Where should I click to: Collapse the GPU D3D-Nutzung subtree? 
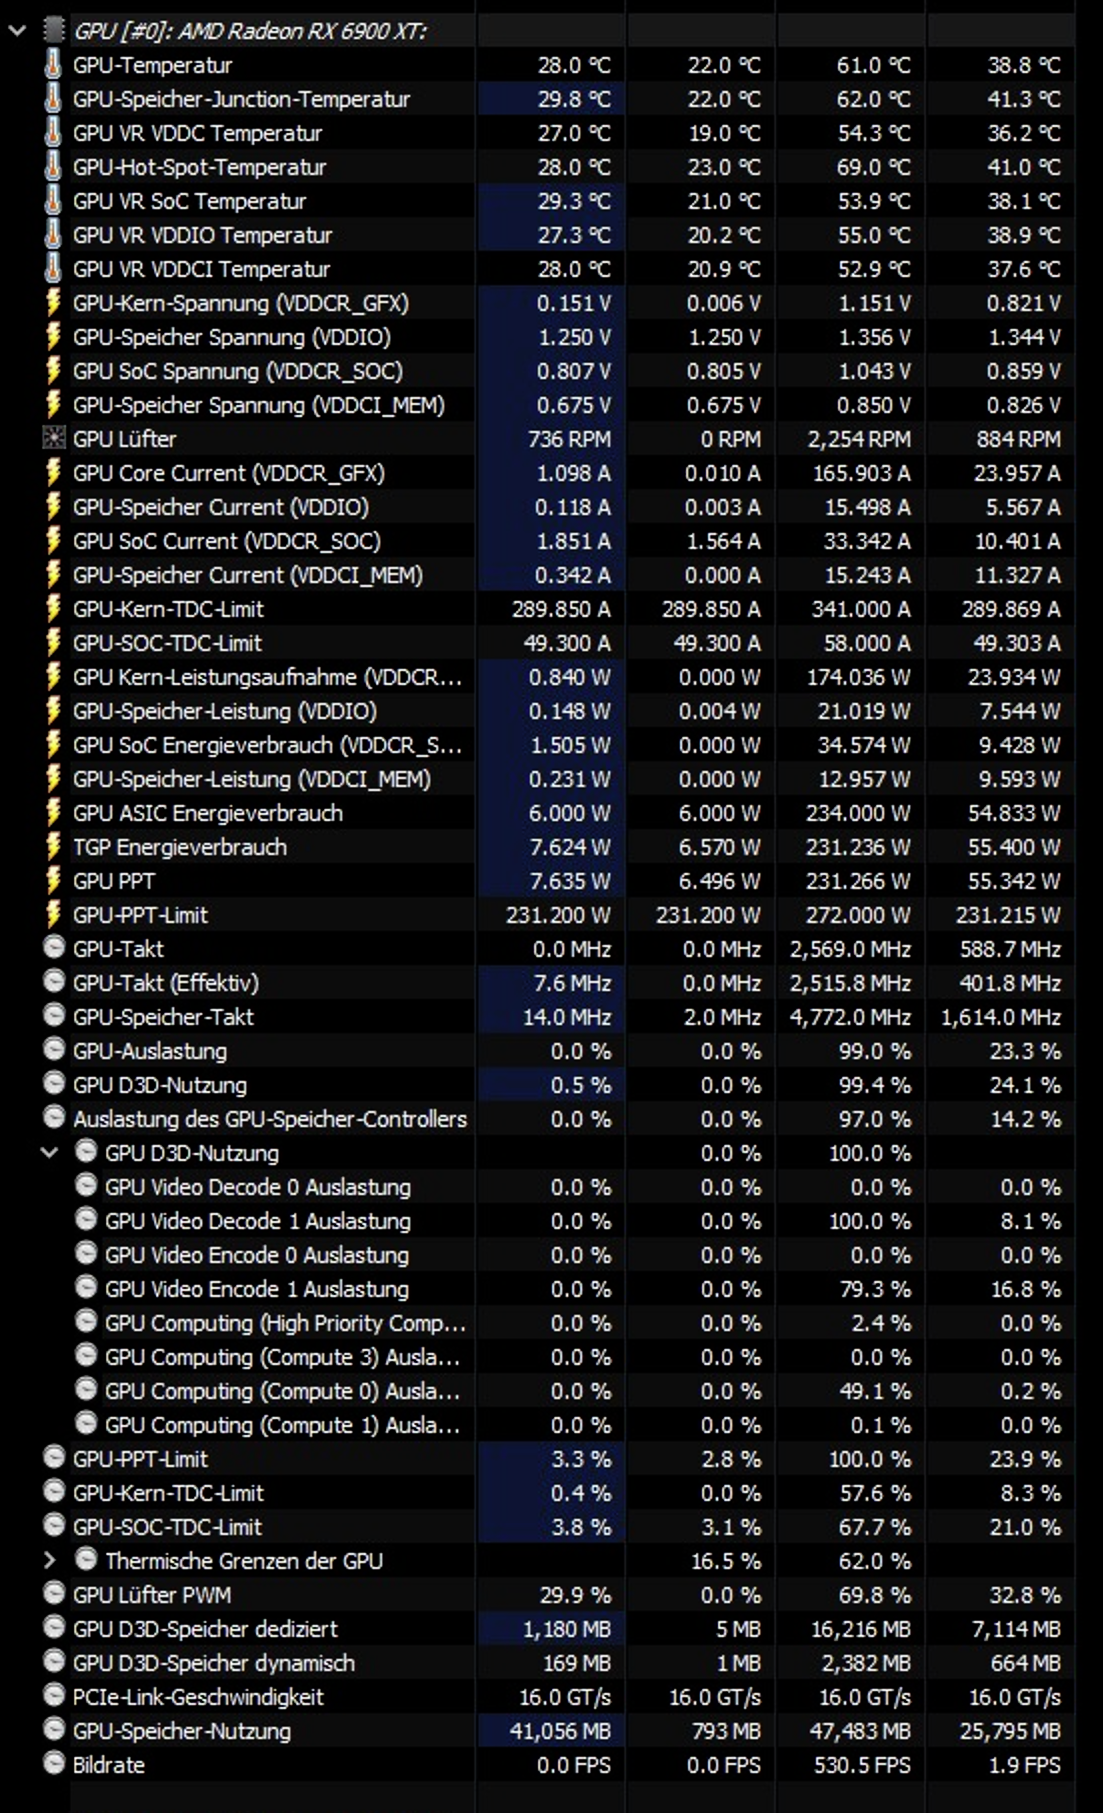point(49,1153)
